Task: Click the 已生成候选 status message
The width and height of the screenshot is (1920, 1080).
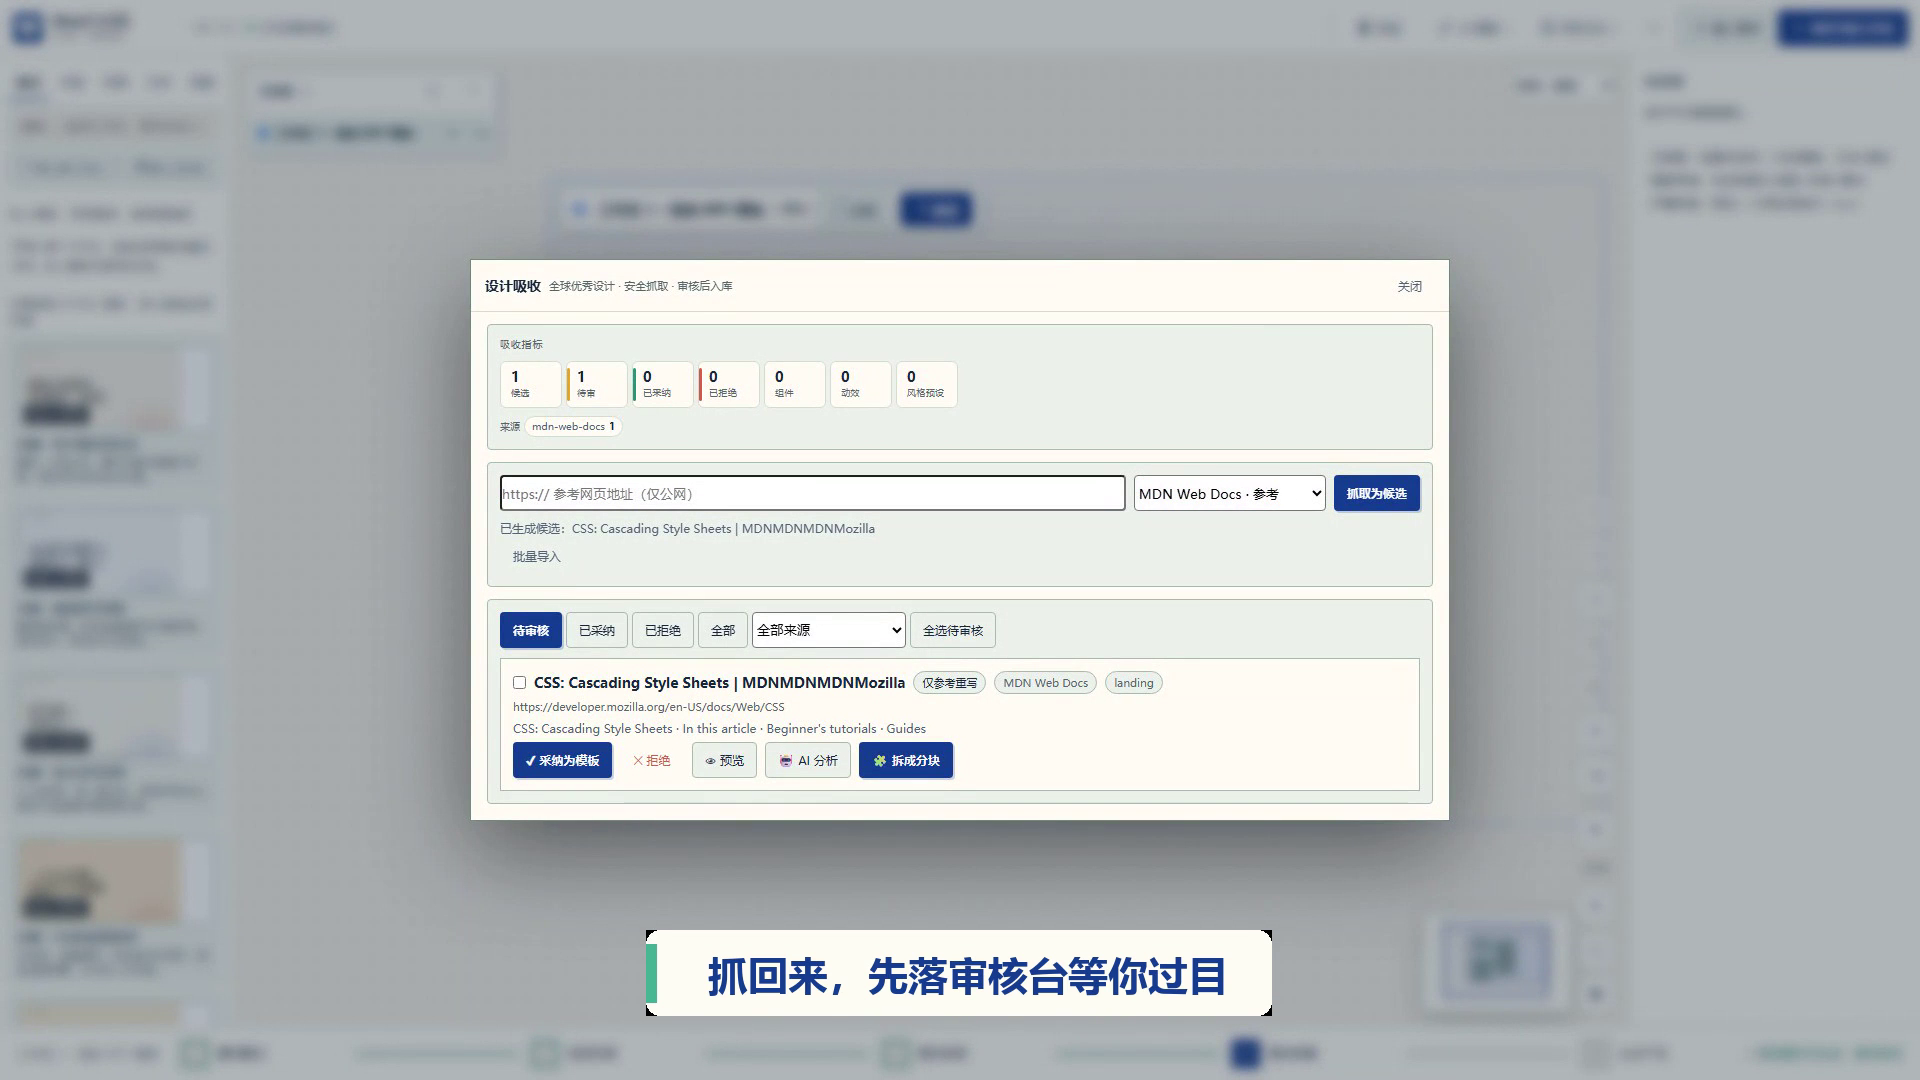Action: (687, 529)
